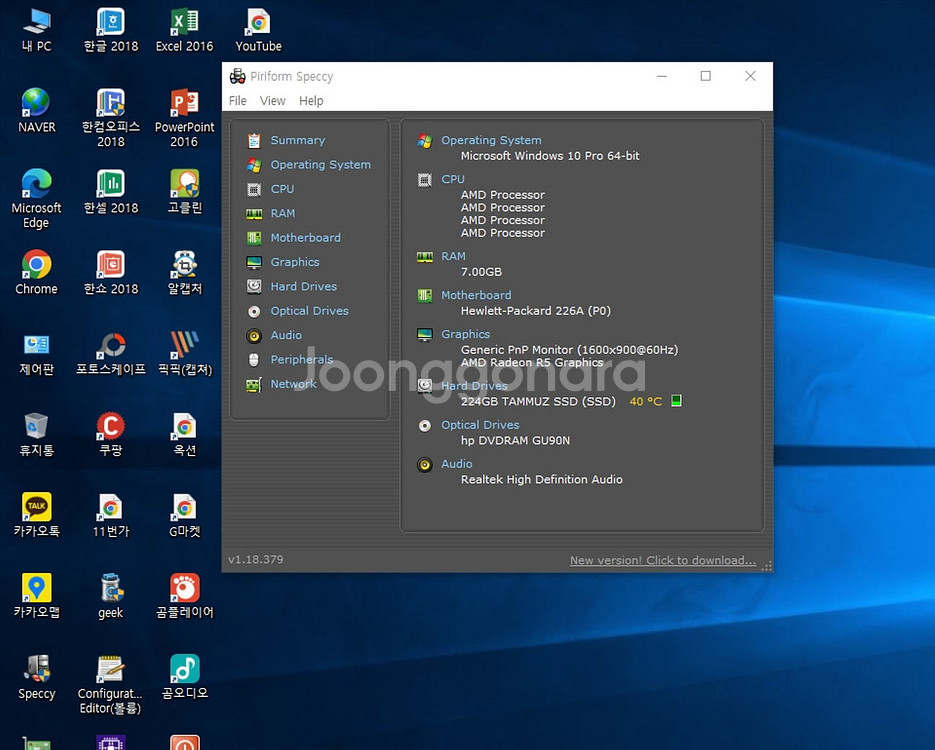
Task: Launch the 알캡처 capture tool icon
Action: coord(185,273)
